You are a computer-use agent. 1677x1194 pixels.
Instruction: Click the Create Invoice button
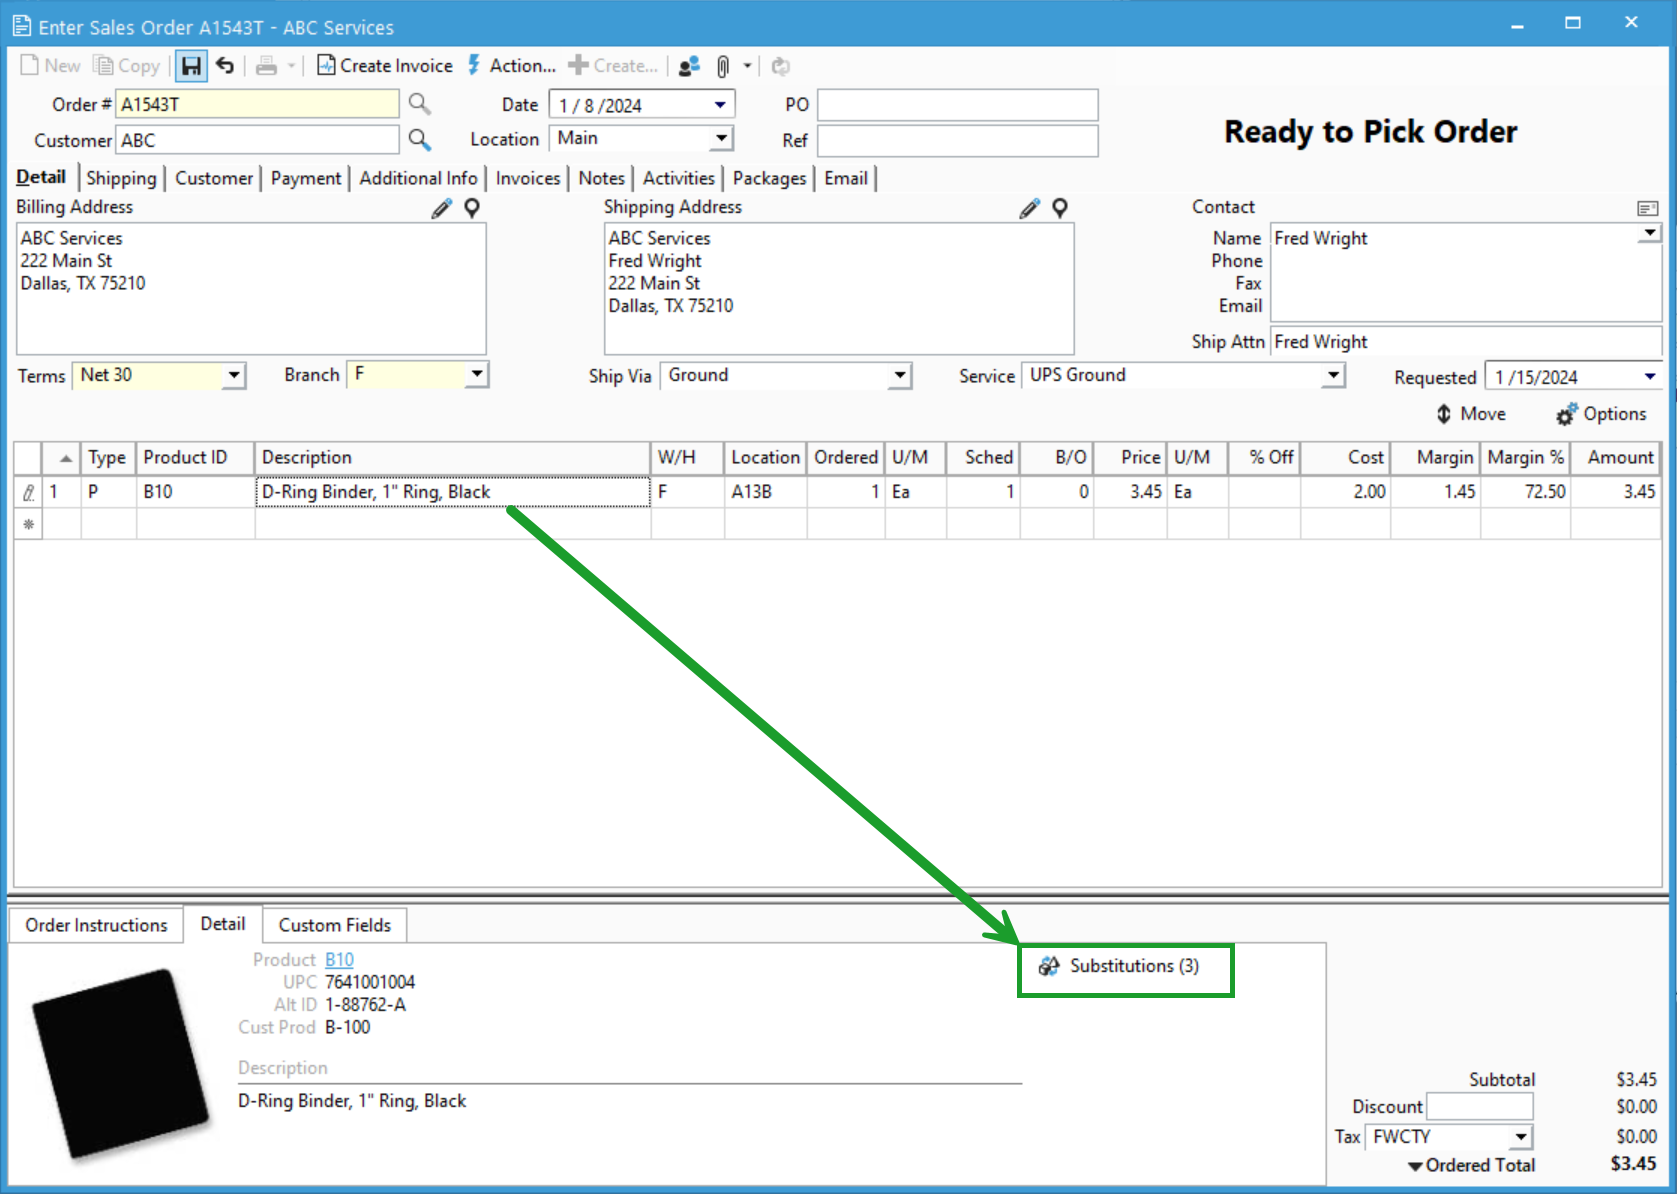(385, 65)
